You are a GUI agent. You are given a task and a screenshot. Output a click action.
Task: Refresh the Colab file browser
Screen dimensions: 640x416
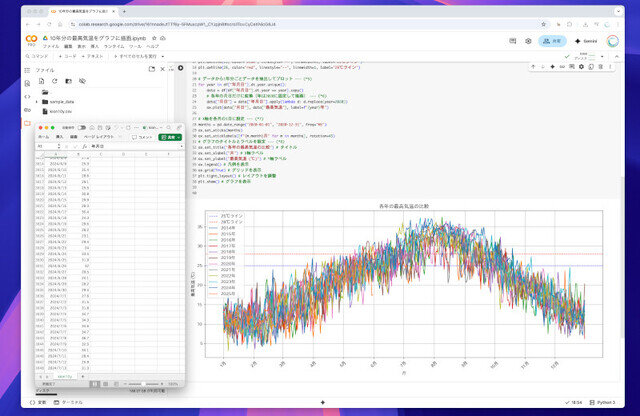(55, 81)
